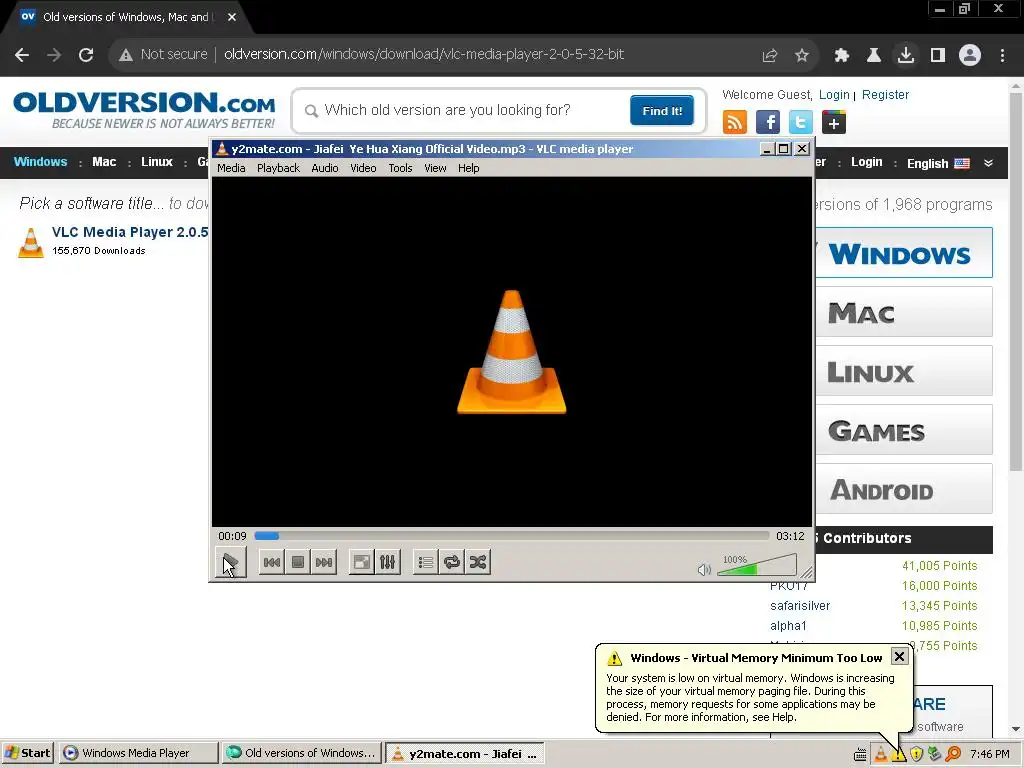Select the MAC platform button

tap(904, 312)
